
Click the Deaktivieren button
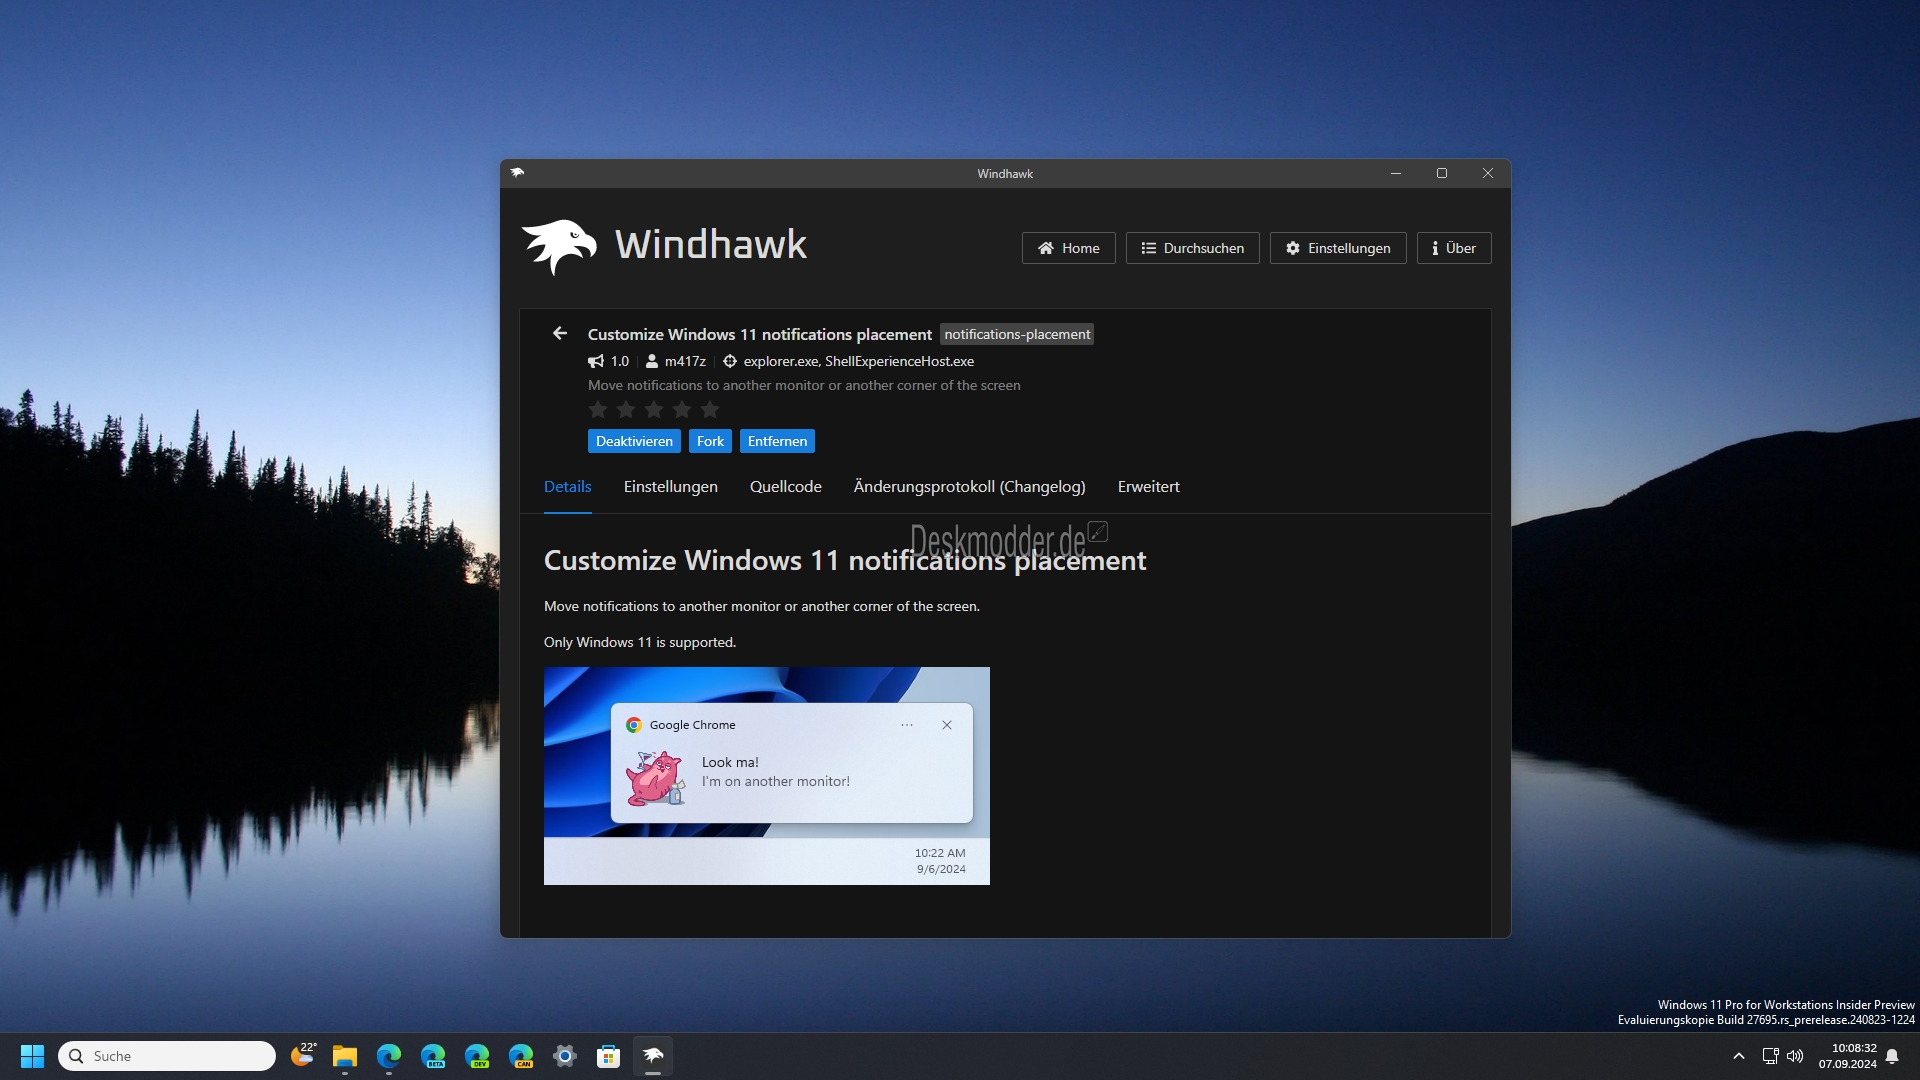(x=634, y=441)
